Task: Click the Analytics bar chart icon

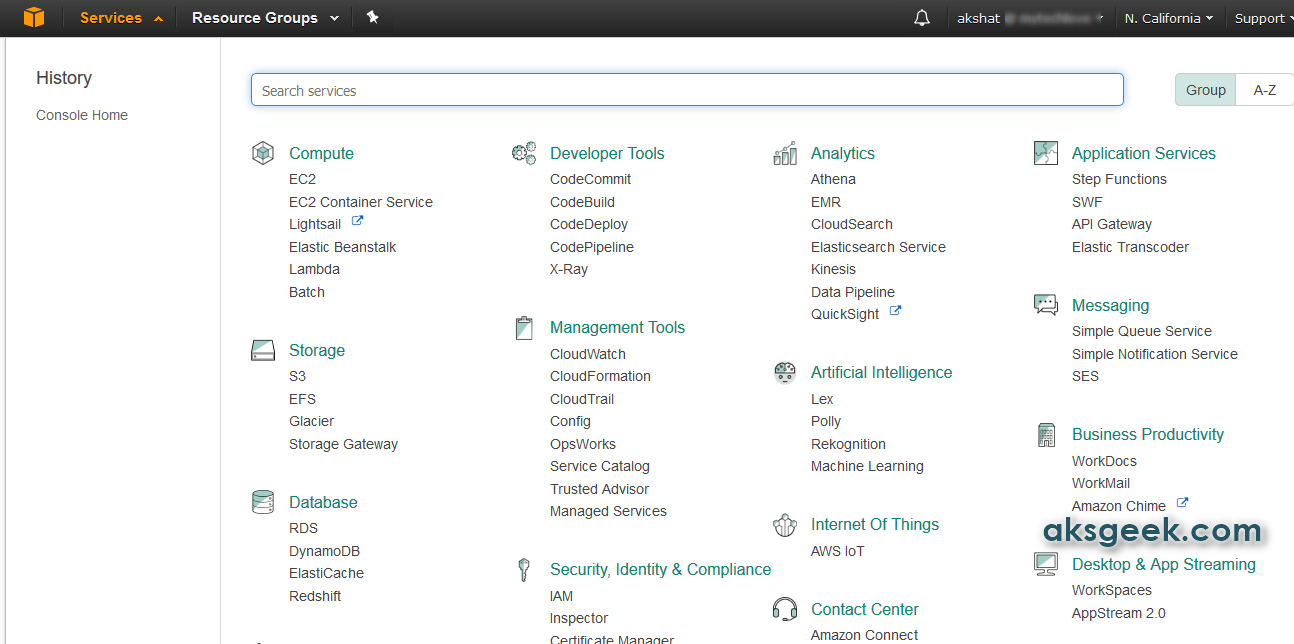Action: 785,153
